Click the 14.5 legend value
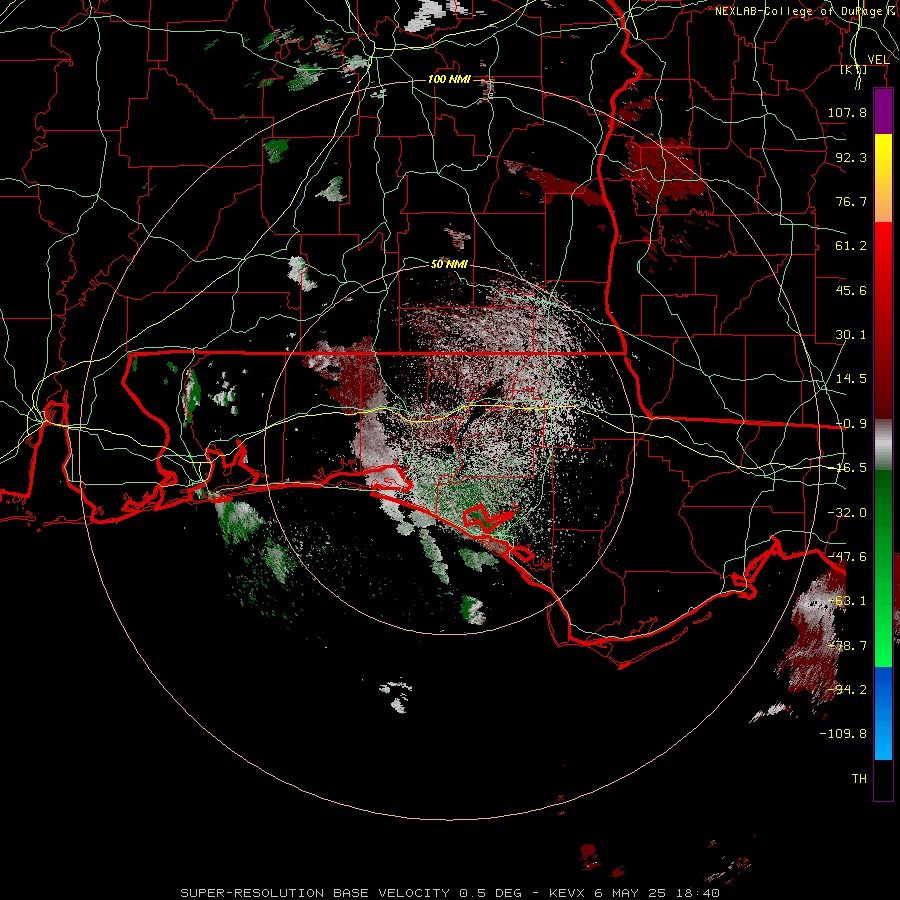The image size is (900, 900). pyautogui.click(x=851, y=379)
